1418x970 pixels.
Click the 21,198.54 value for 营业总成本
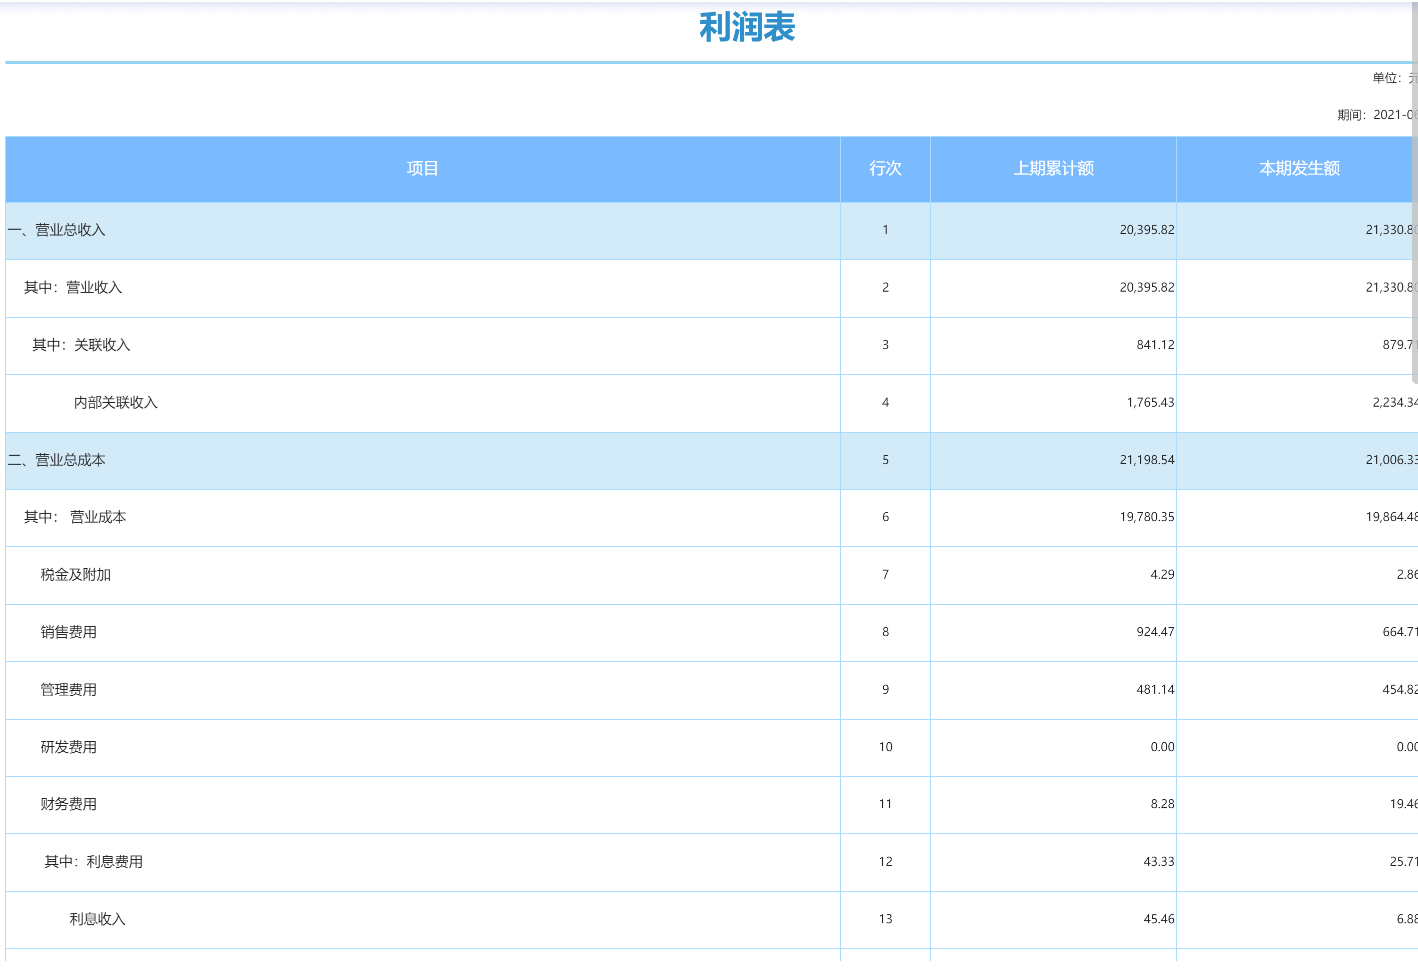[x=1147, y=460]
